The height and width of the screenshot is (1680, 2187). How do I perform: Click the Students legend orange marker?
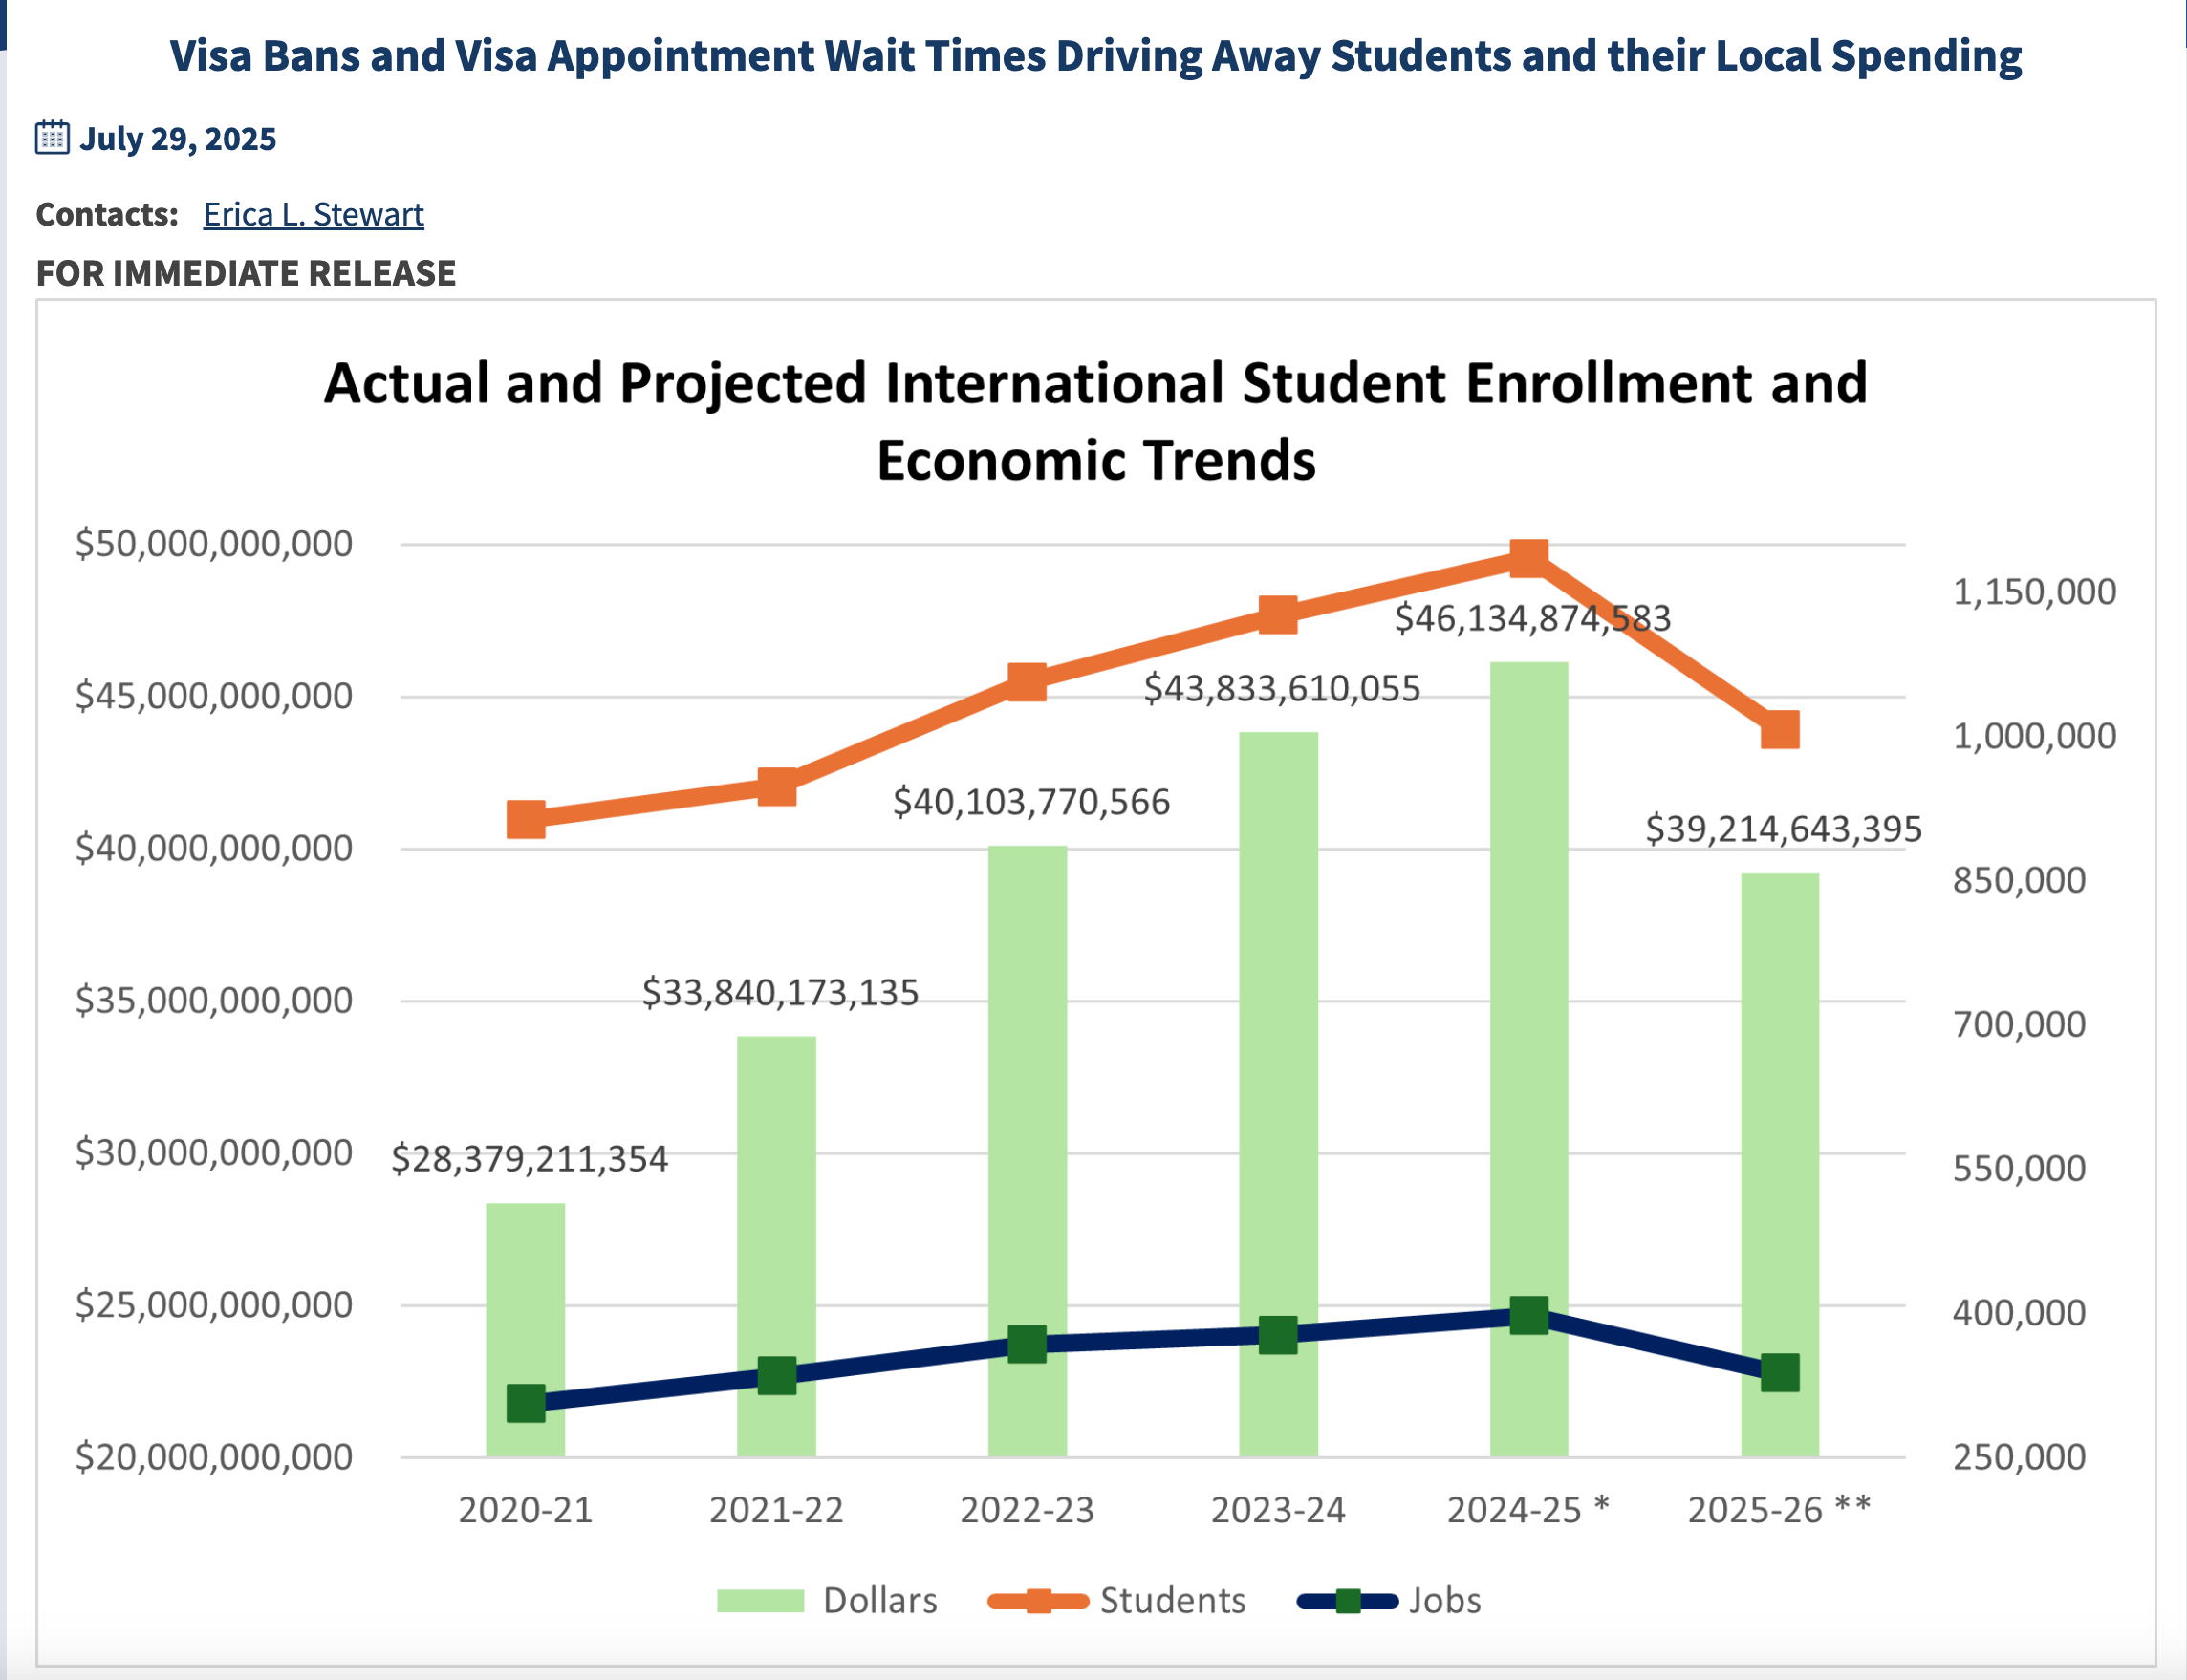tap(1038, 1601)
